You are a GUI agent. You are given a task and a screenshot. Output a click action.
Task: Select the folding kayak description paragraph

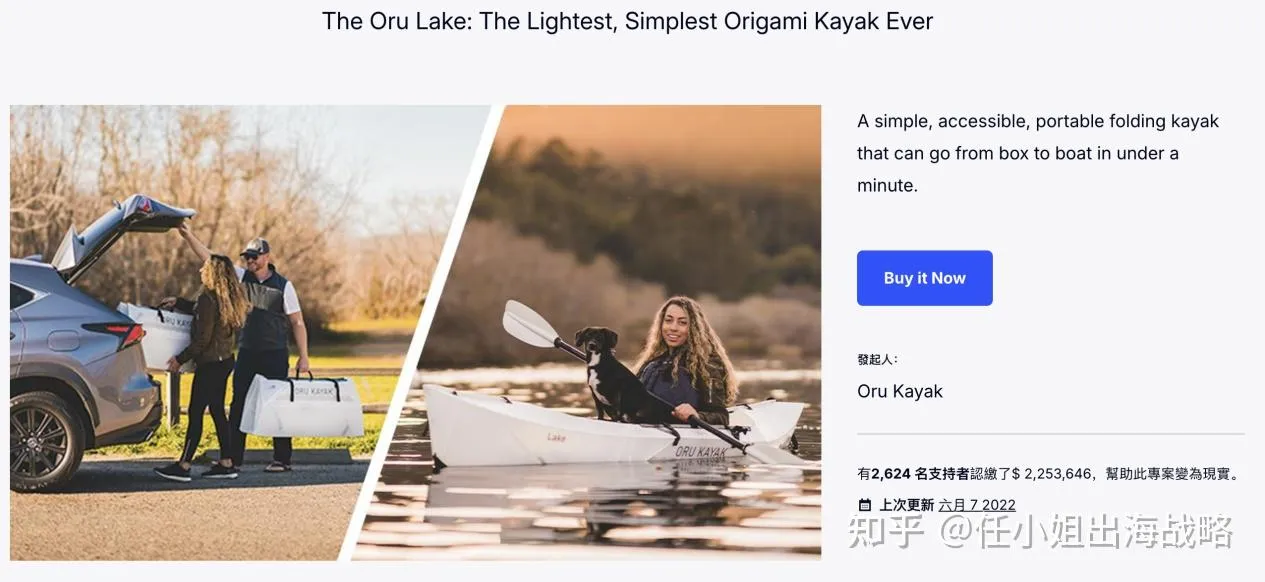click(x=1038, y=153)
